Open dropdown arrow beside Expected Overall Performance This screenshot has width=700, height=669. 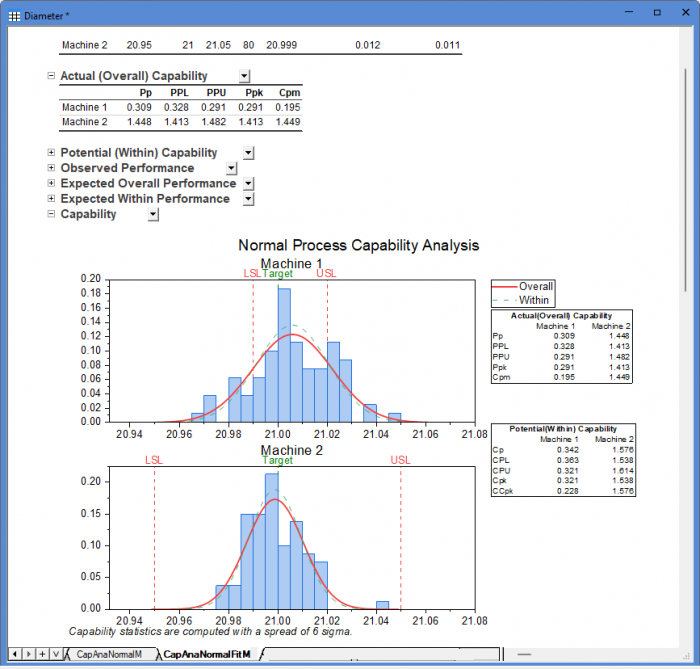pyautogui.click(x=249, y=184)
